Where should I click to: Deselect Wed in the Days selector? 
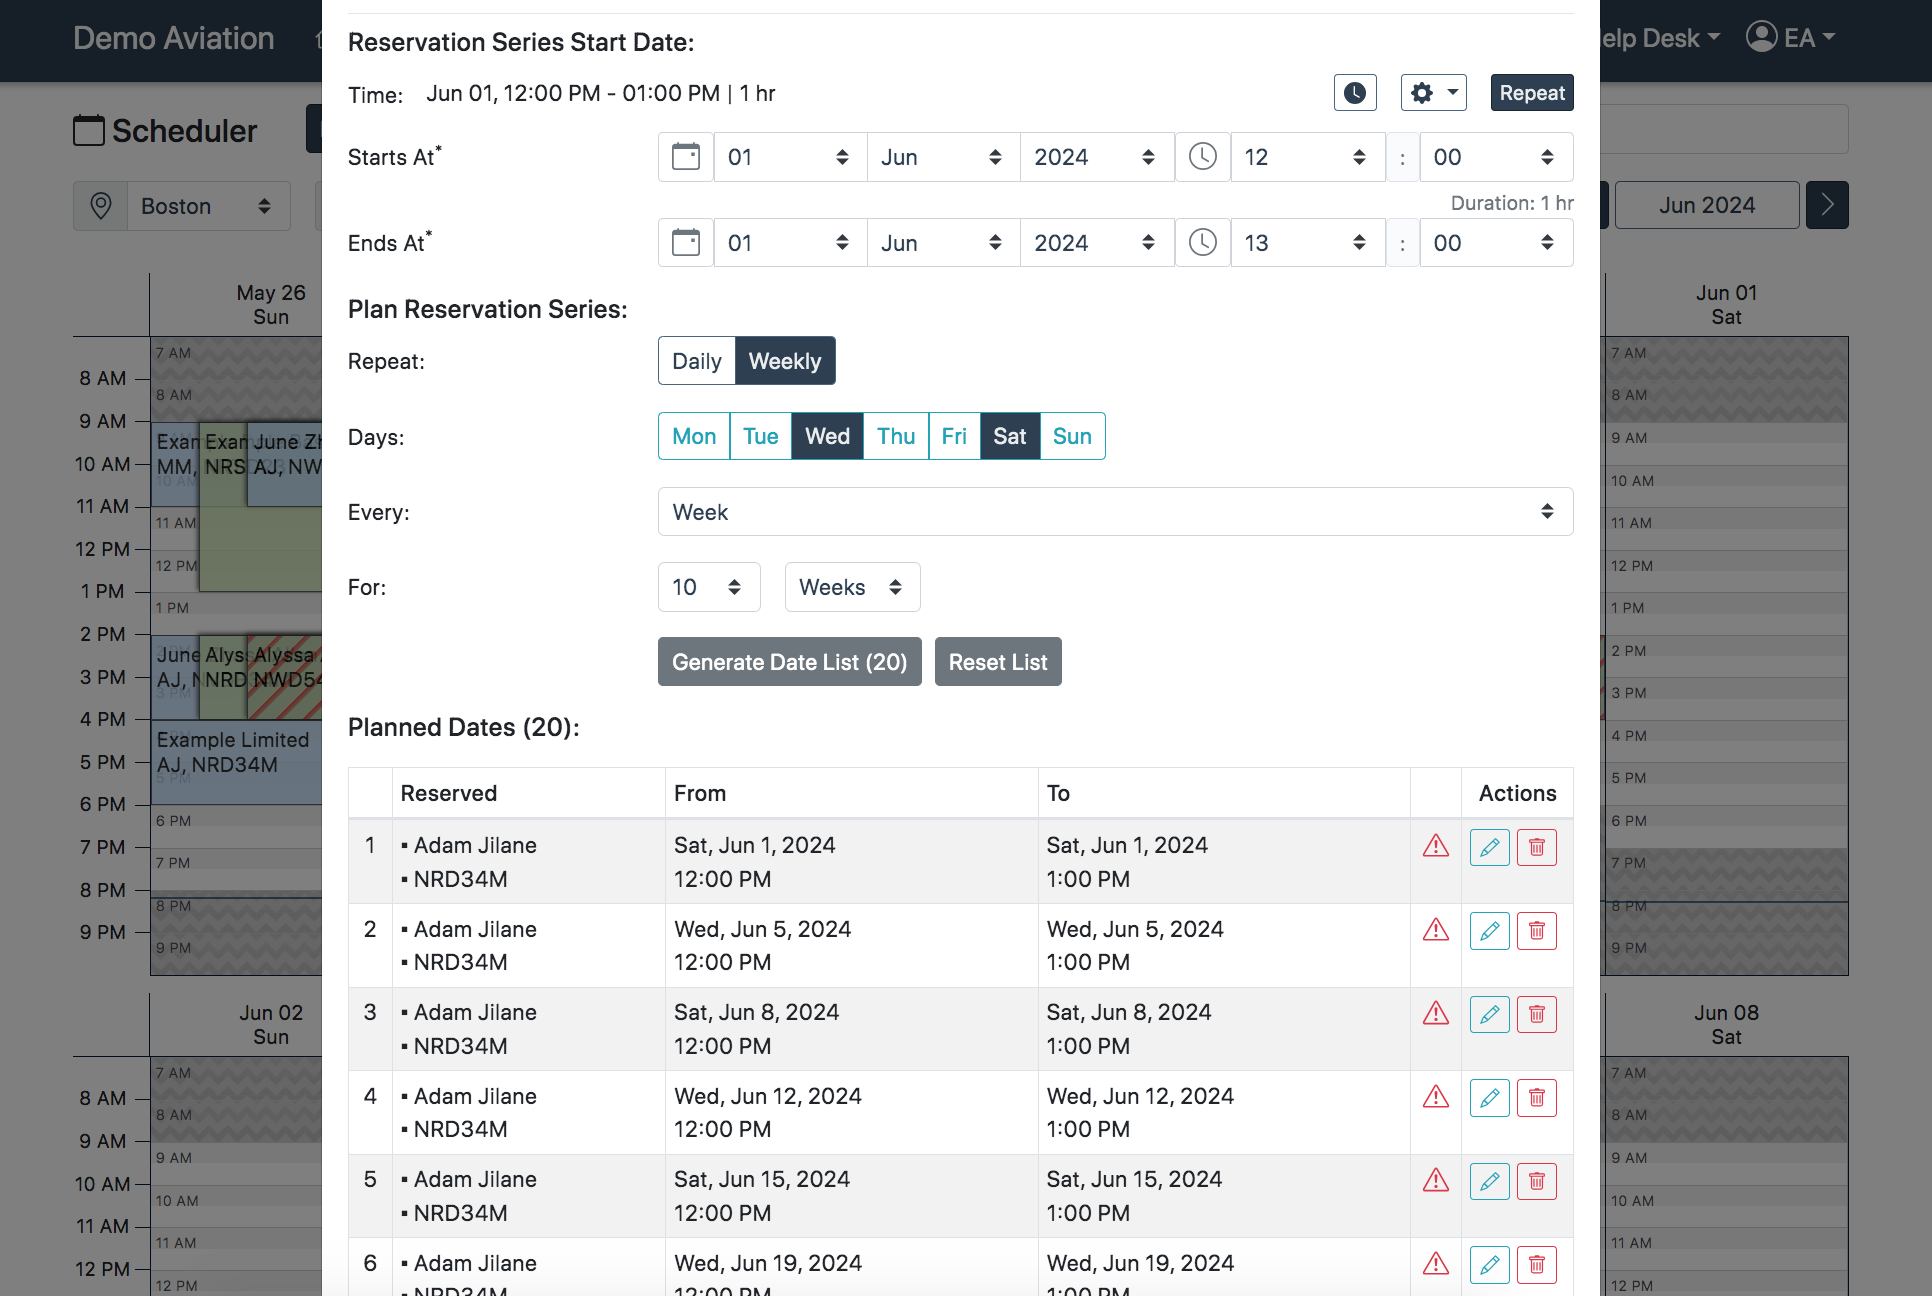827,436
